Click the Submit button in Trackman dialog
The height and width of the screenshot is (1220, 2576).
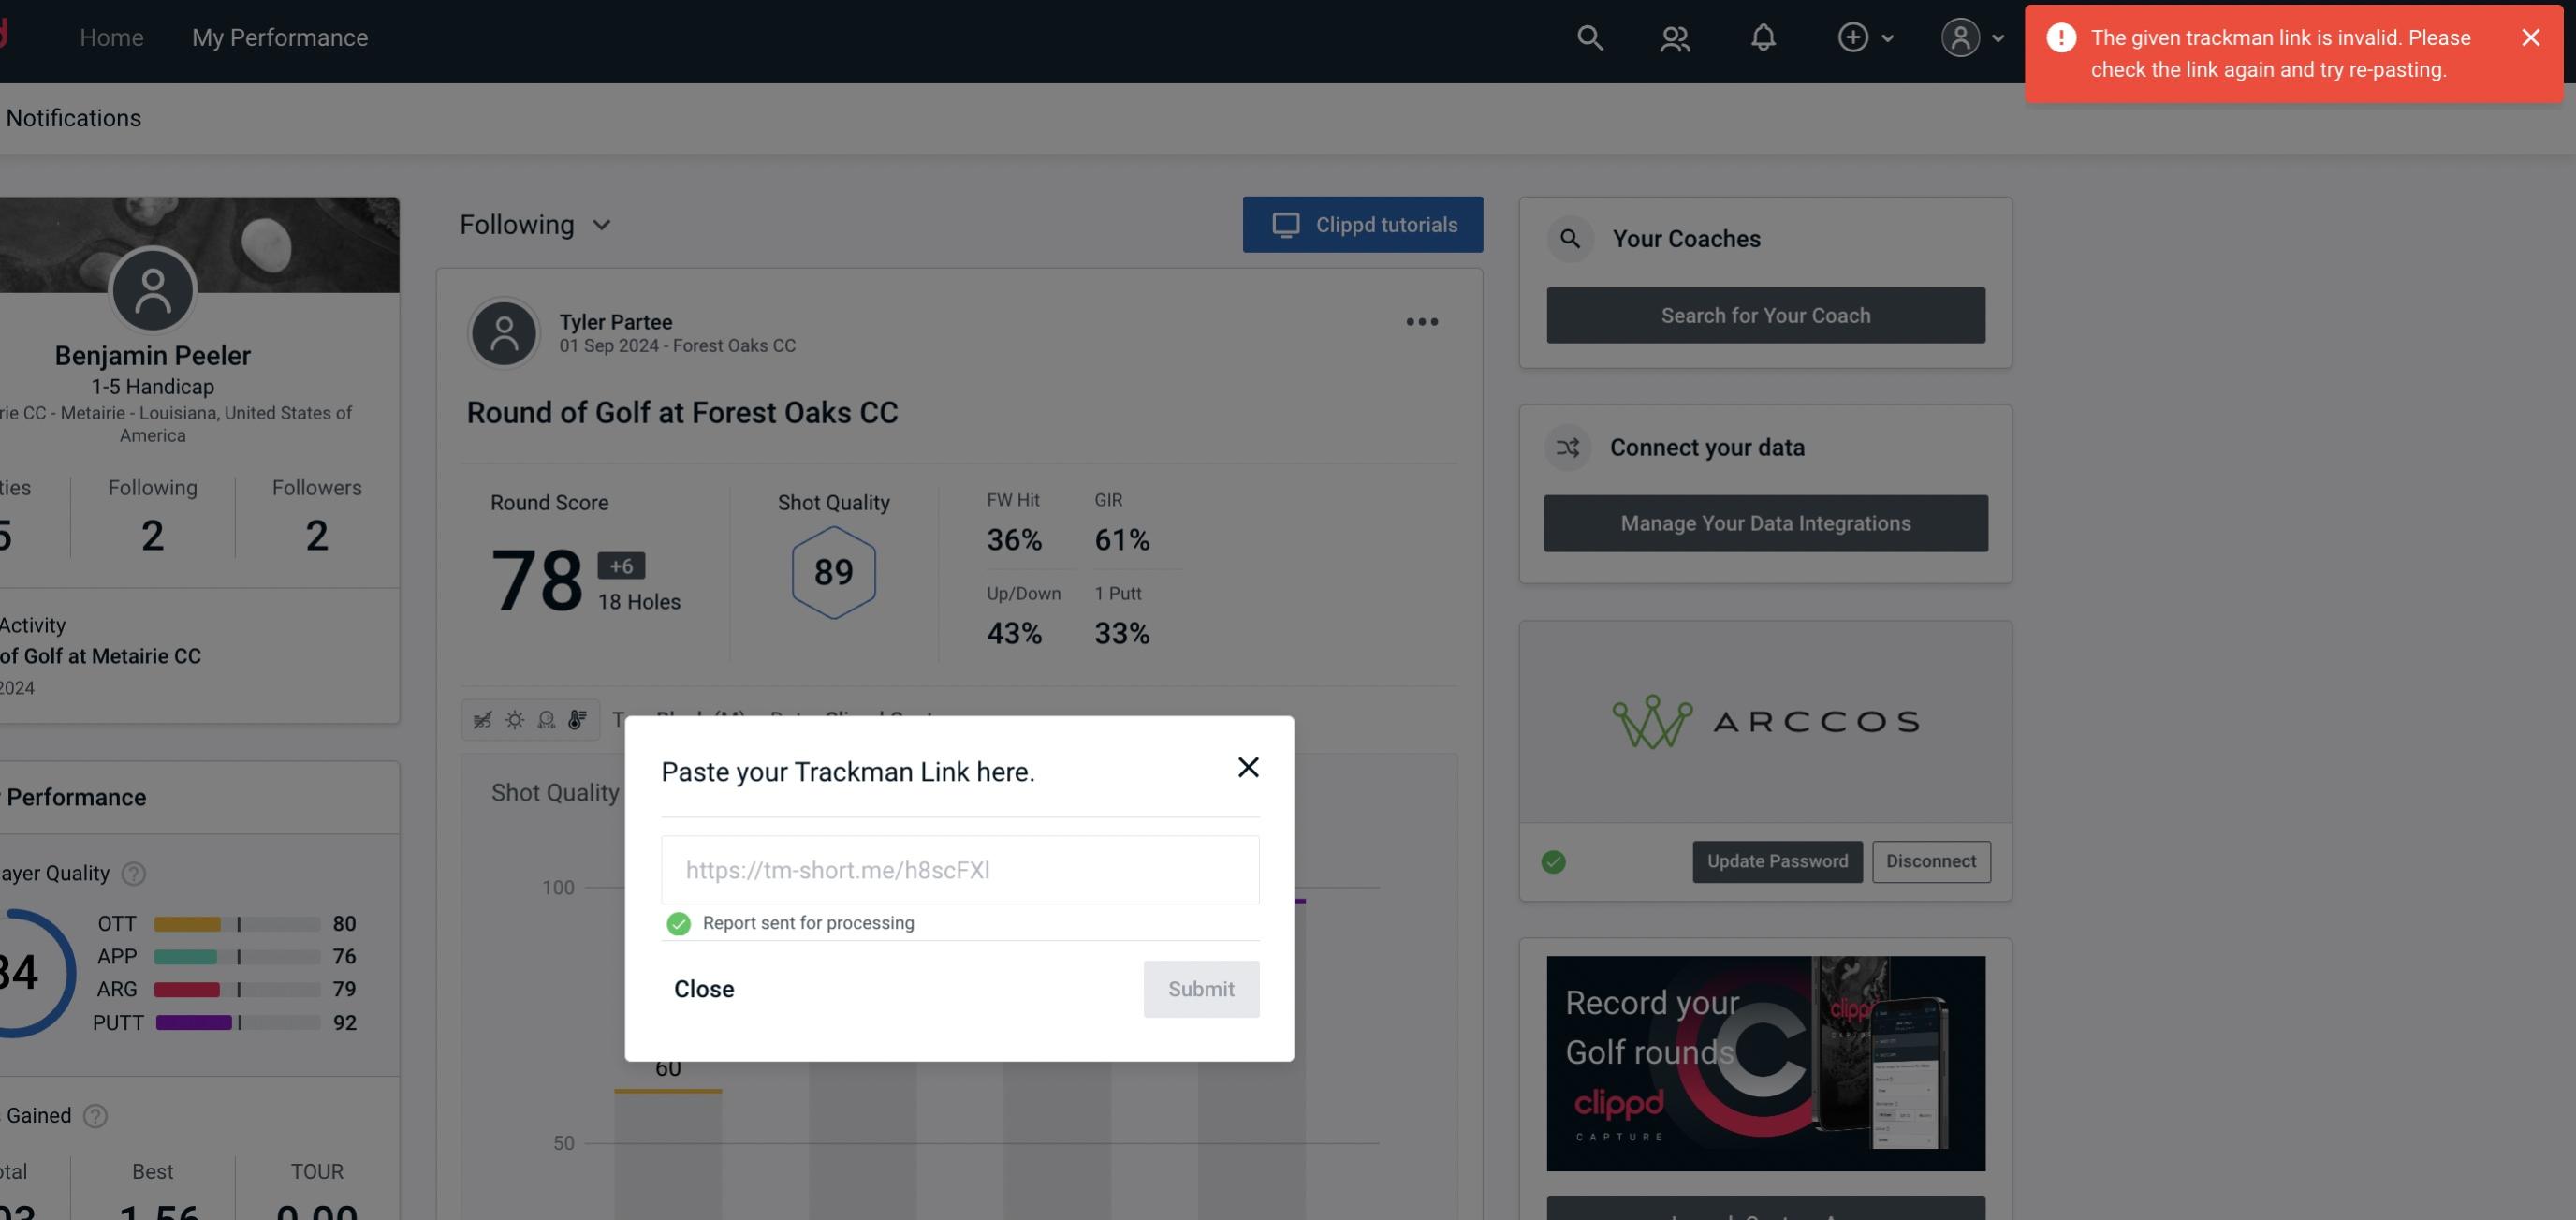[1201, 988]
